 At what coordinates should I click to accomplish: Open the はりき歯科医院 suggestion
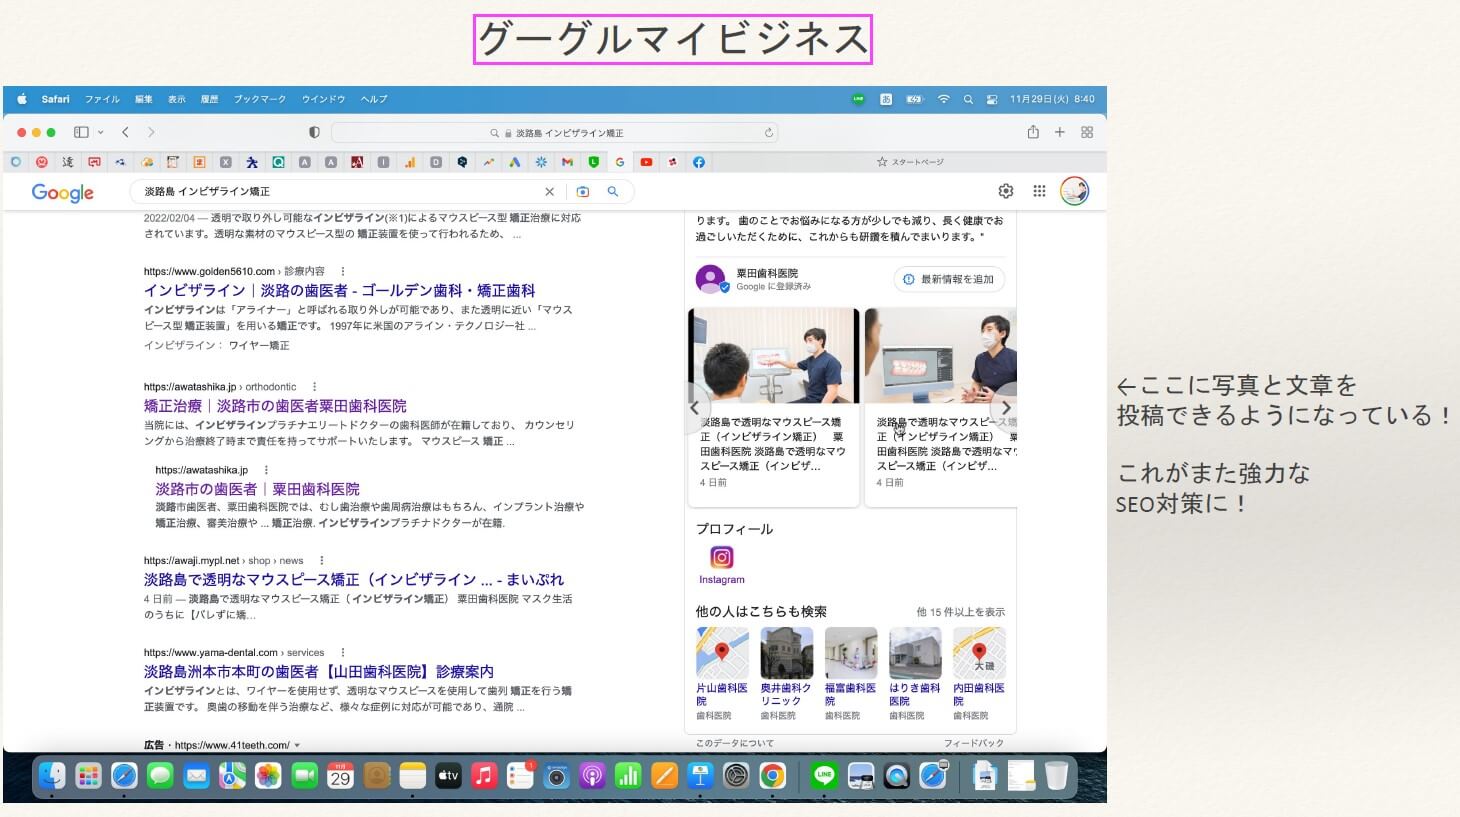click(915, 653)
